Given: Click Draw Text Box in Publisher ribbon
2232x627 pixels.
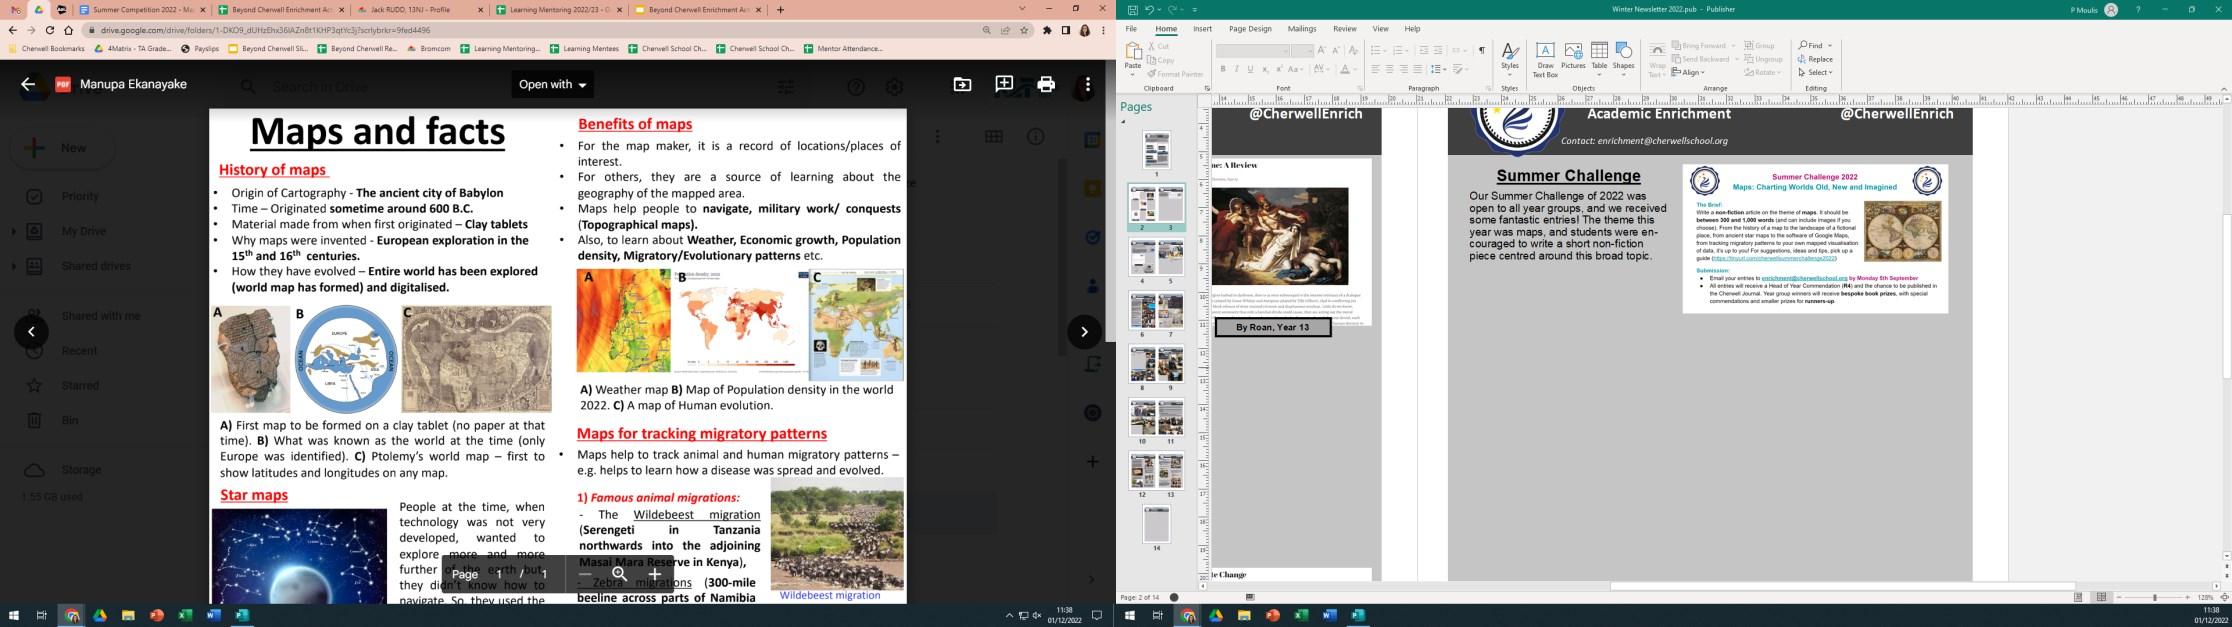Looking at the screenshot, I should point(1545,60).
